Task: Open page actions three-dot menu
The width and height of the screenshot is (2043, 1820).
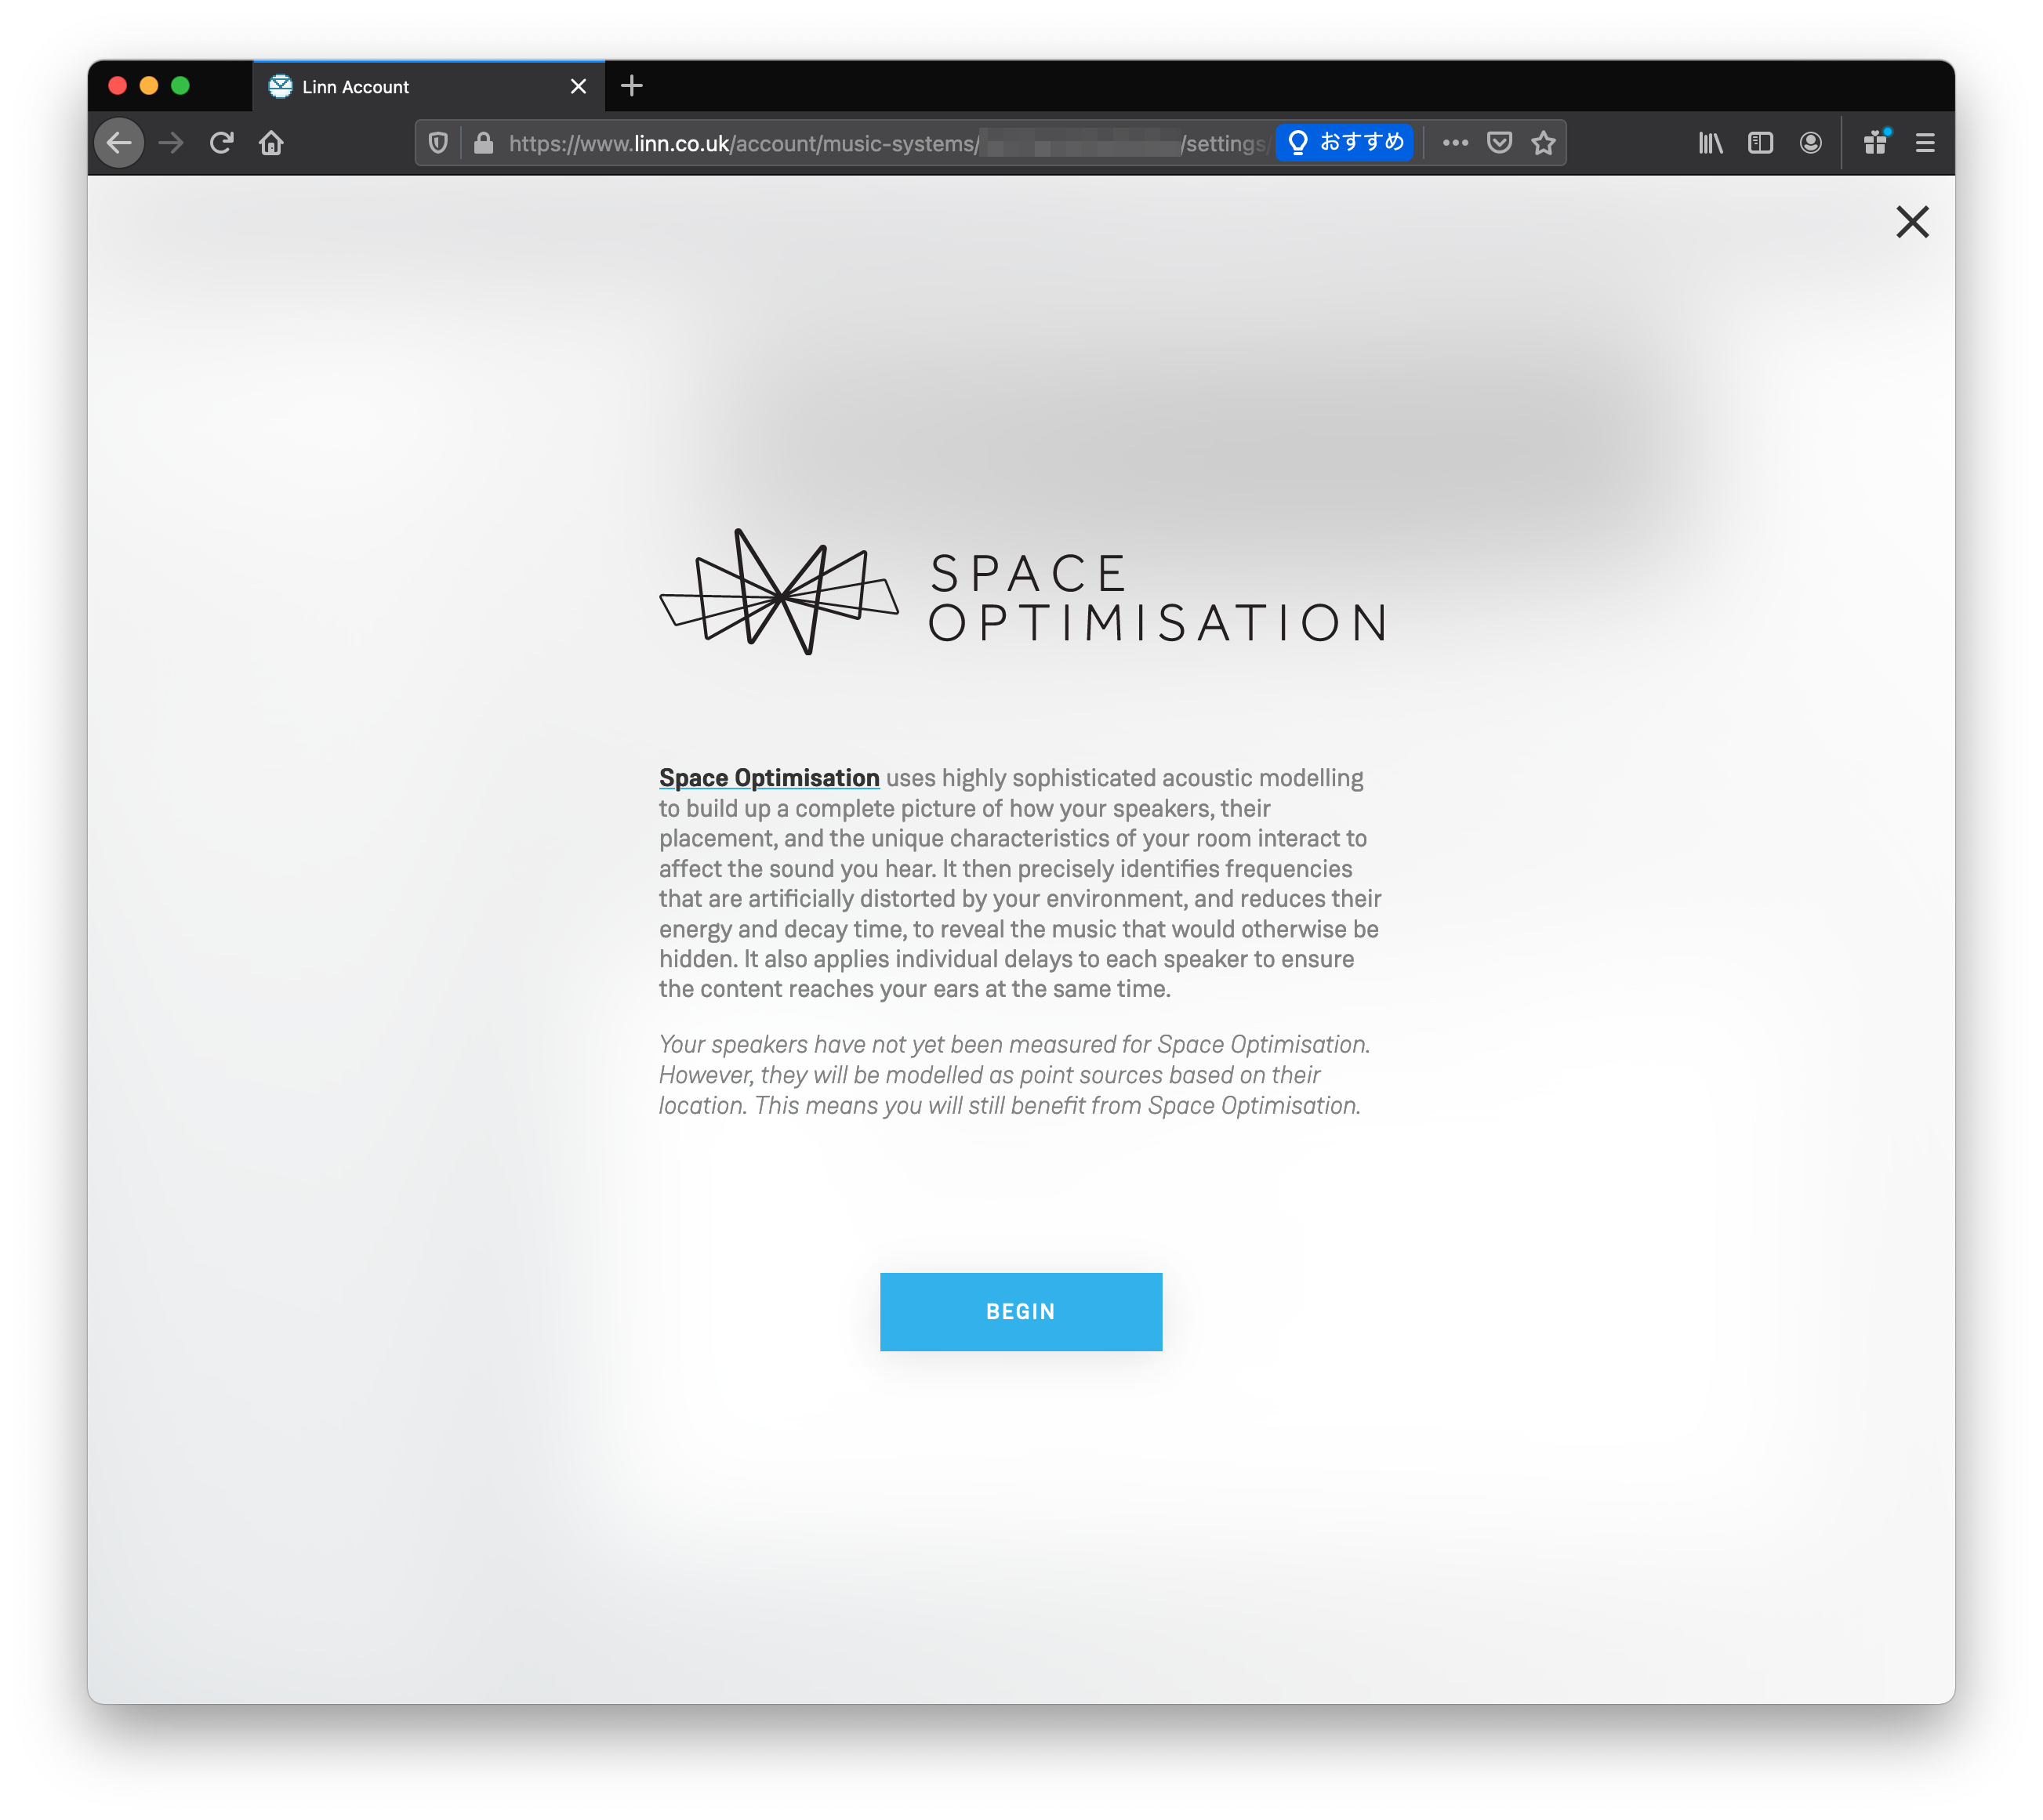Action: click(x=1455, y=143)
